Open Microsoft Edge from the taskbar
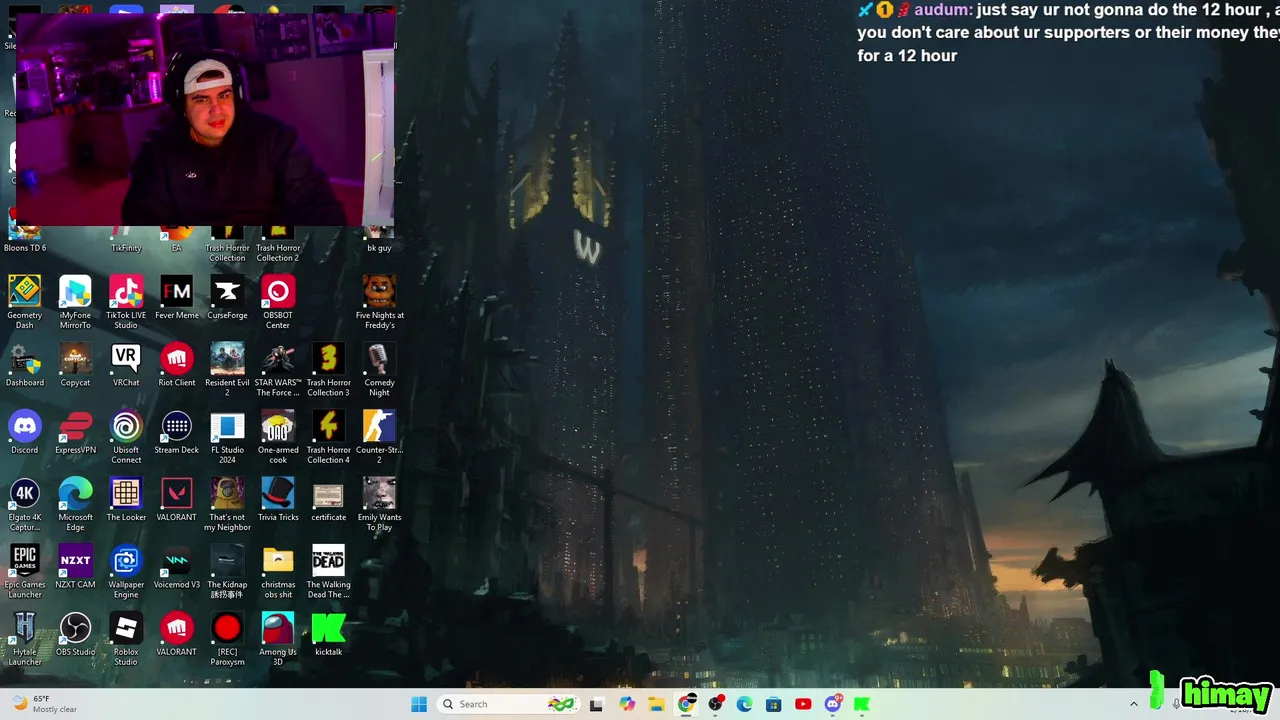 pyautogui.click(x=745, y=704)
